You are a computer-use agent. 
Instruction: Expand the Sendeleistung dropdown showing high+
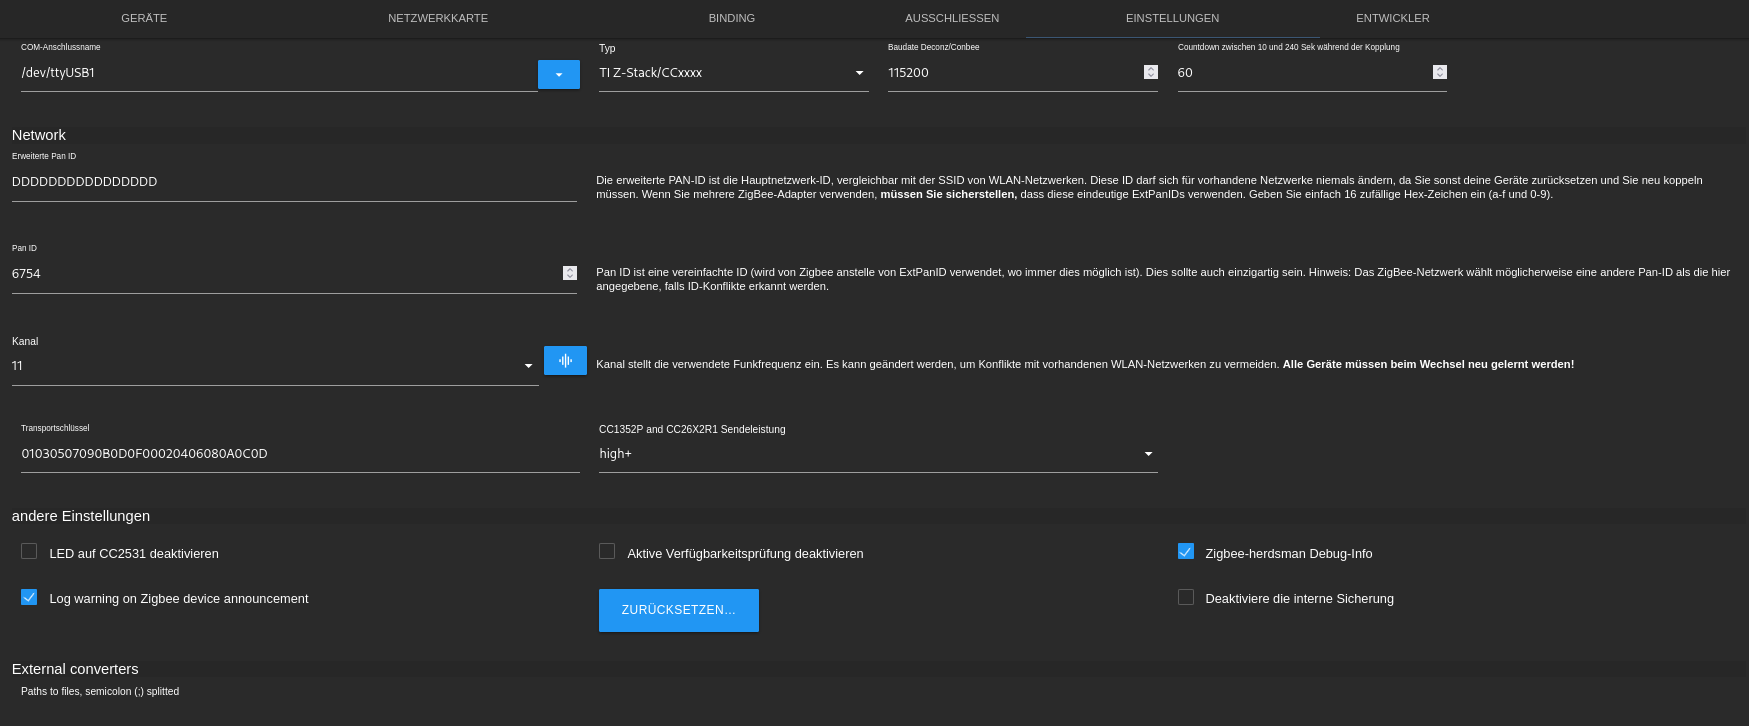tap(878, 454)
